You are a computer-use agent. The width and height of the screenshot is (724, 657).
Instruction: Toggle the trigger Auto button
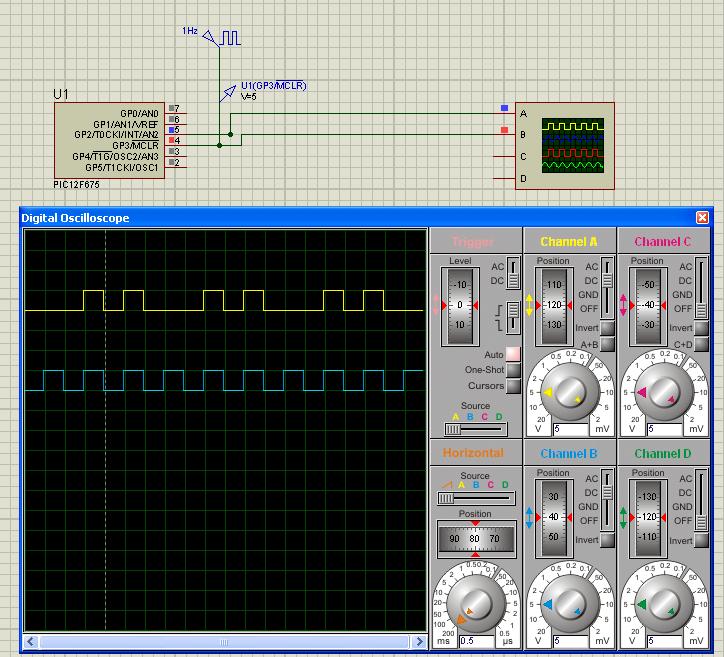513,354
